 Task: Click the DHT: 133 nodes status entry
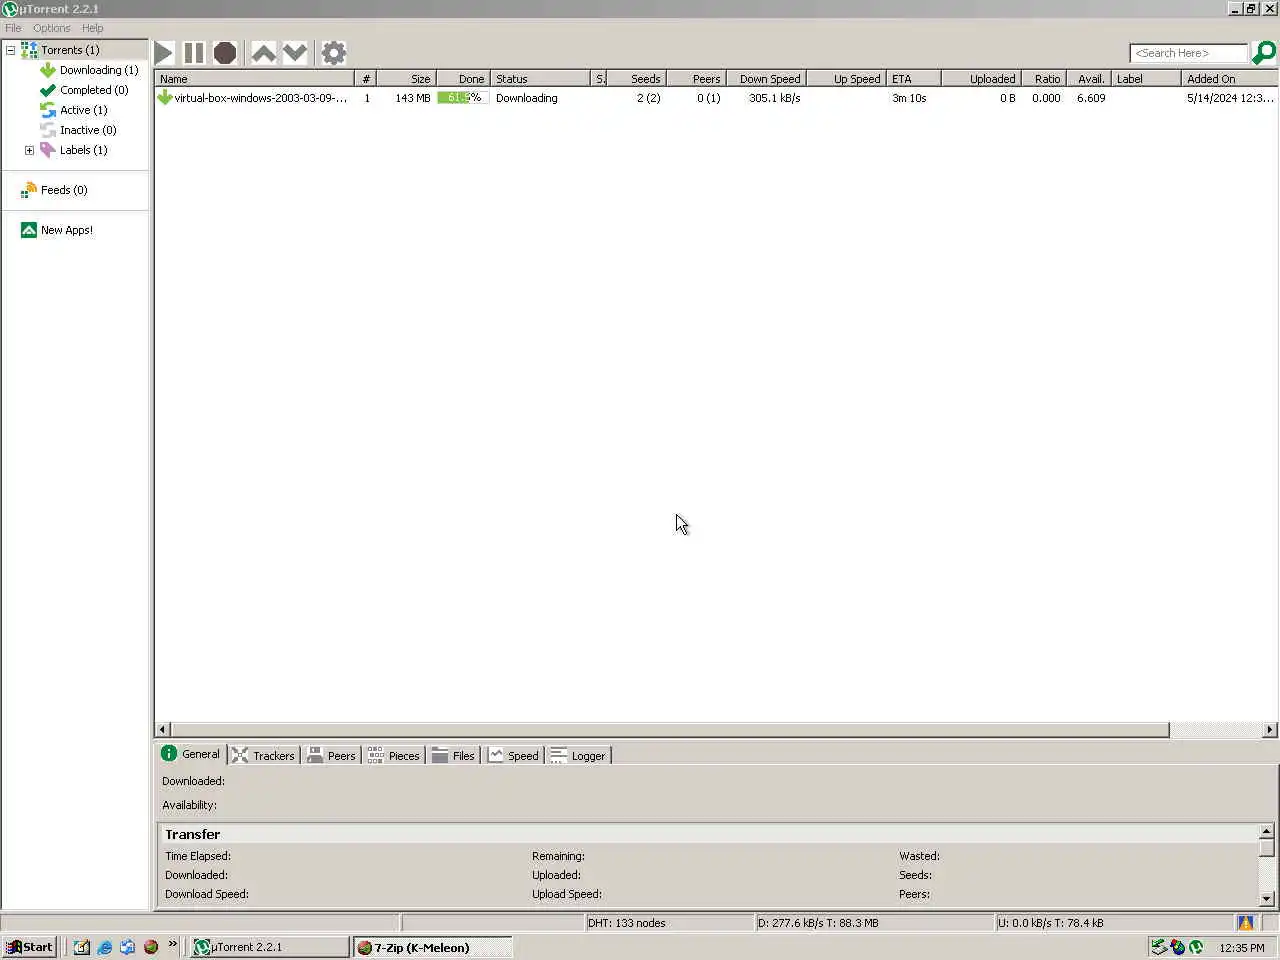[669, 923]
